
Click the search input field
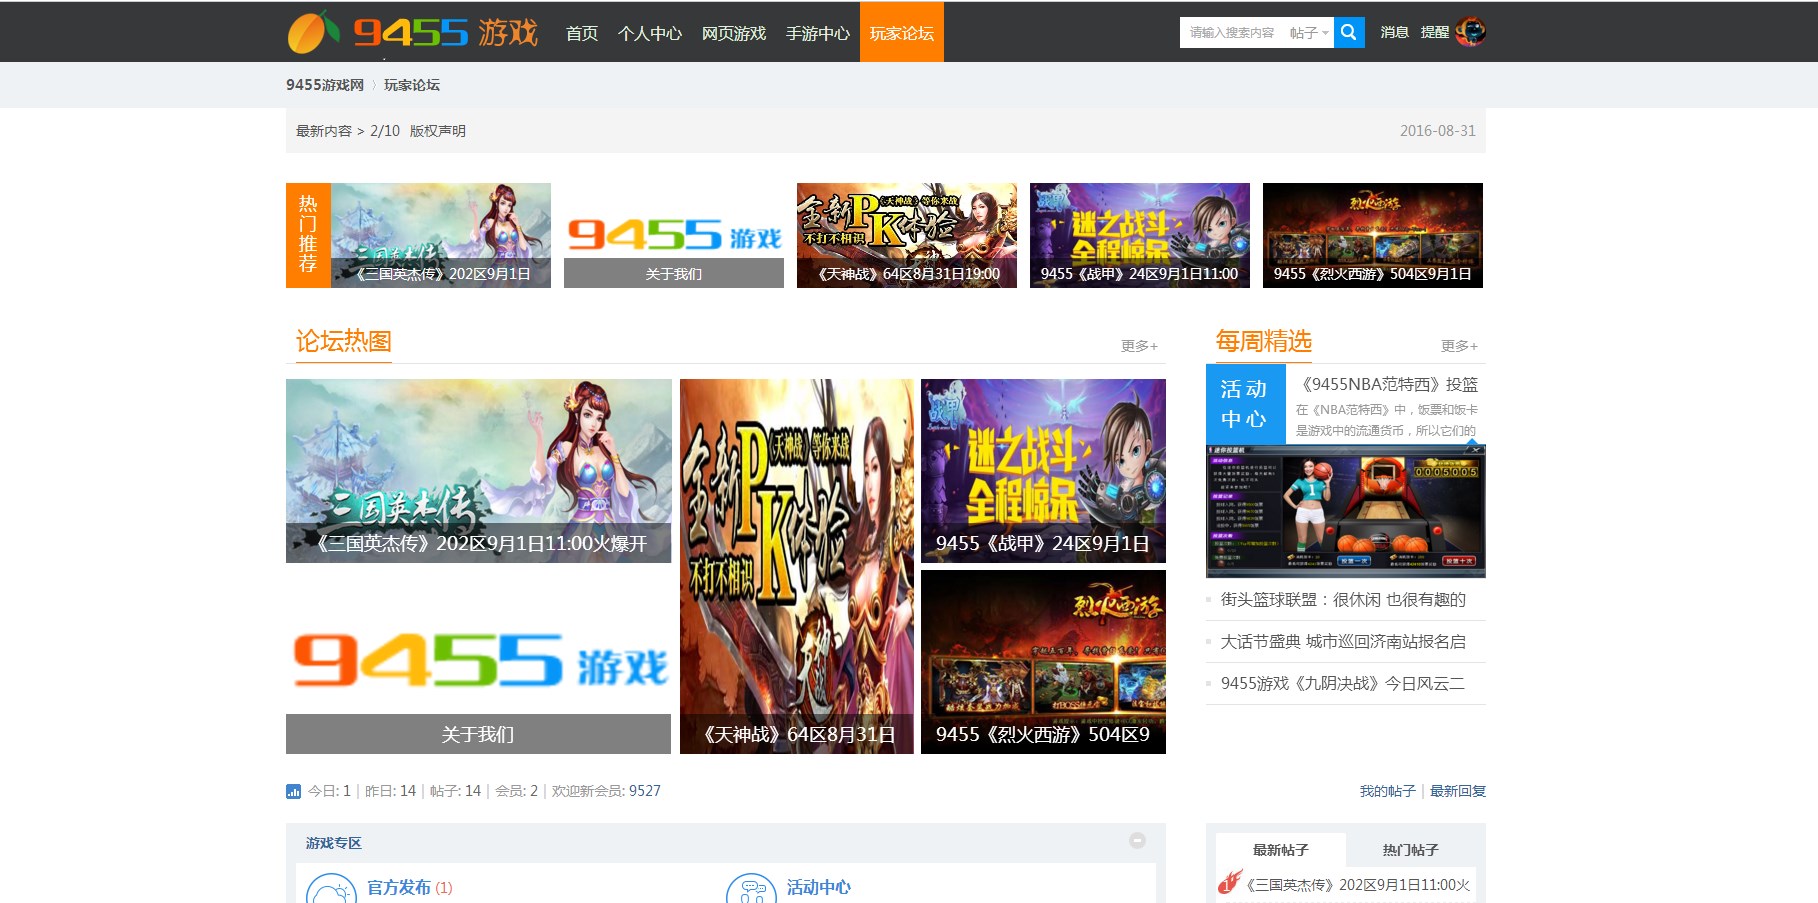pos(1233,33)
